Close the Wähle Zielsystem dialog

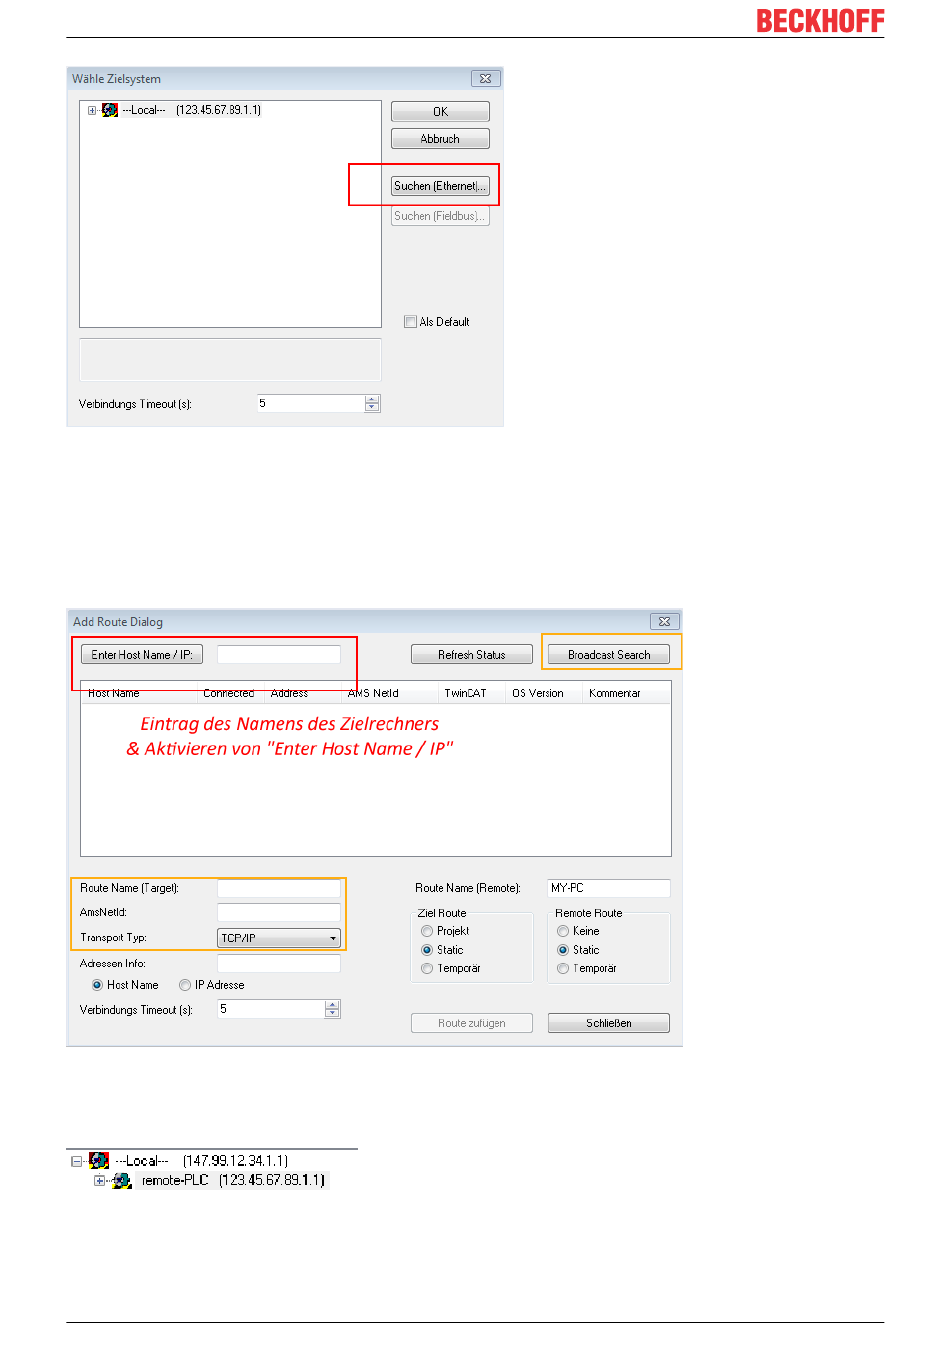click(x=485, y=79)
